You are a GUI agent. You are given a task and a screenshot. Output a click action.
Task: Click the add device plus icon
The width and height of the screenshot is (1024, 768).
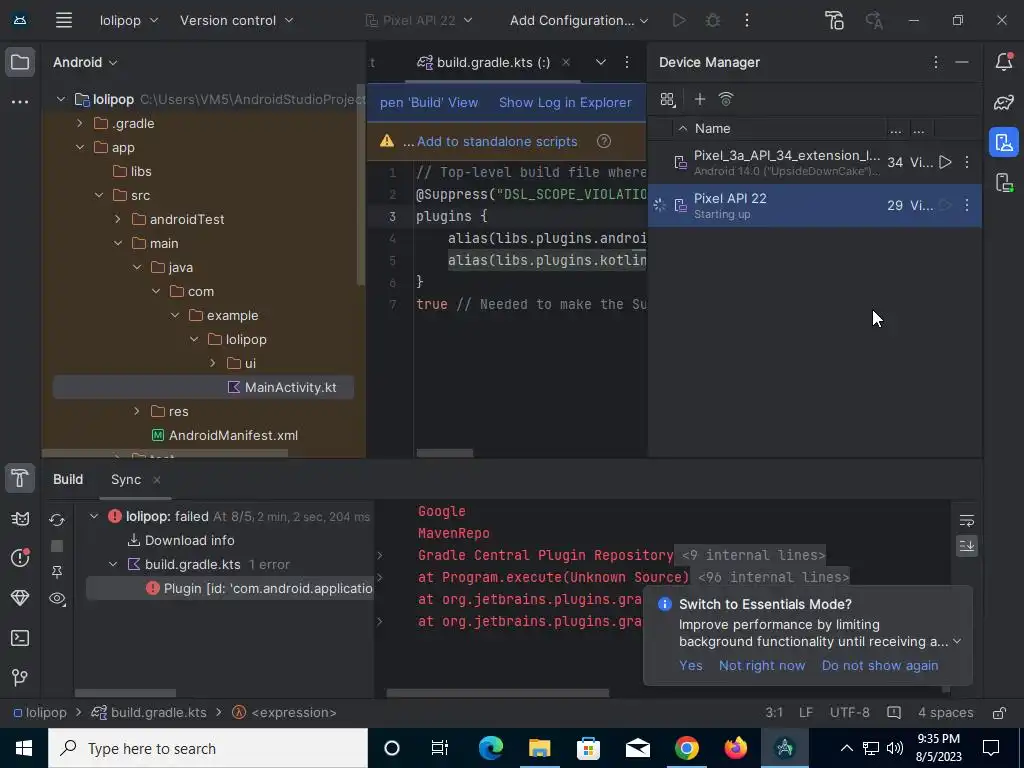tap(699, 99)
